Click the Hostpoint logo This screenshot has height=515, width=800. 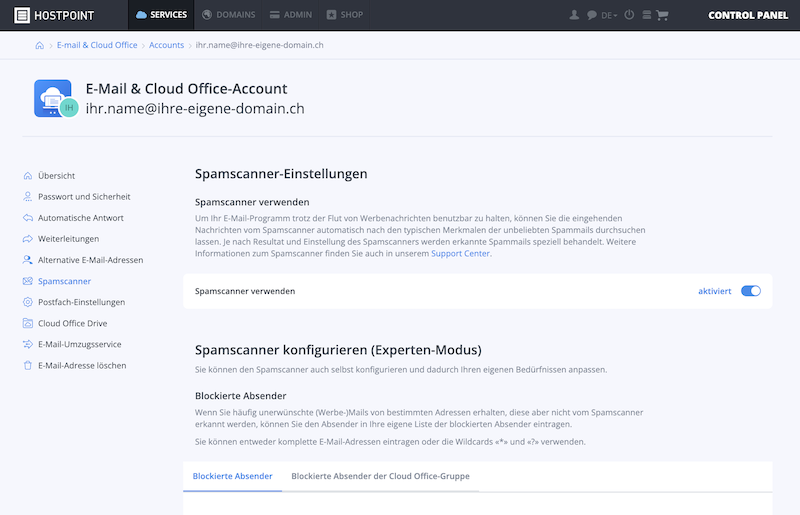click(54, 15)
